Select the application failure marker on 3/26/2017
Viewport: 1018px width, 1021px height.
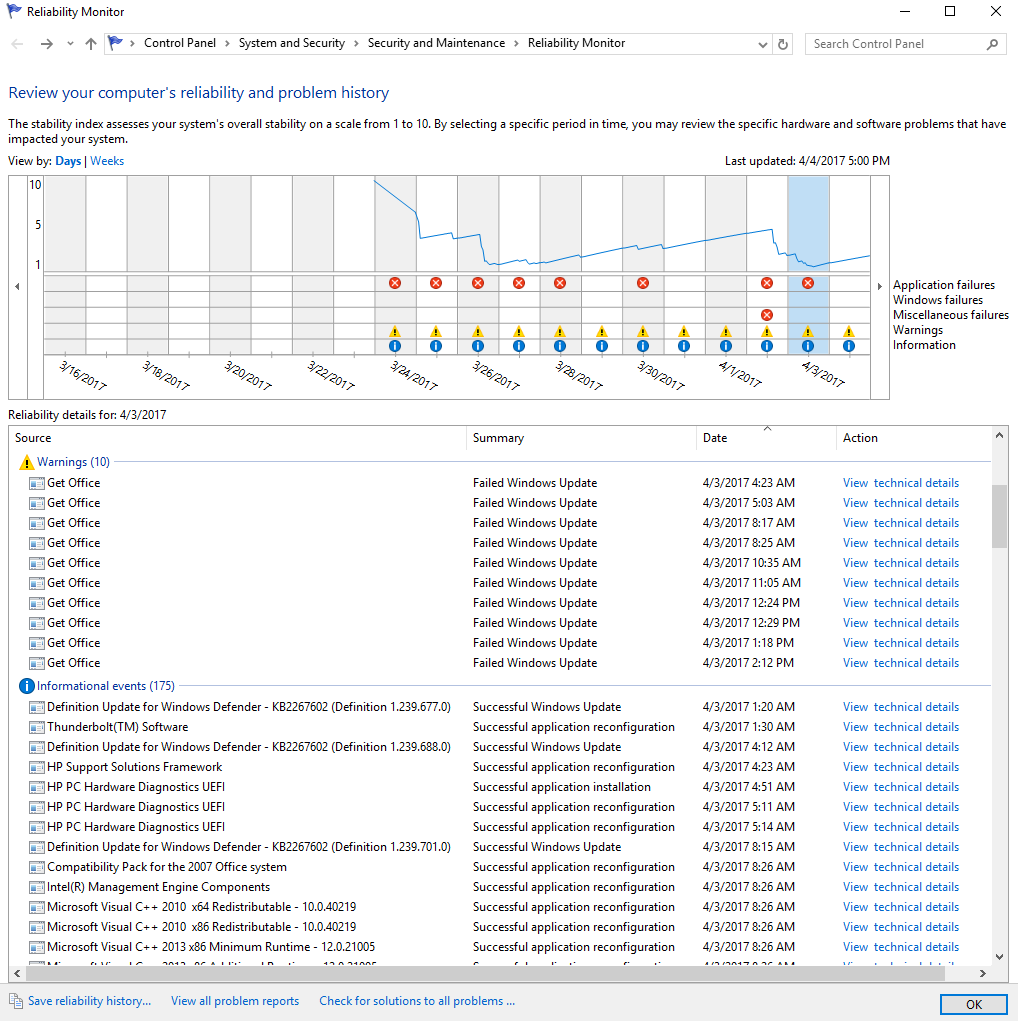pos(477,283)
